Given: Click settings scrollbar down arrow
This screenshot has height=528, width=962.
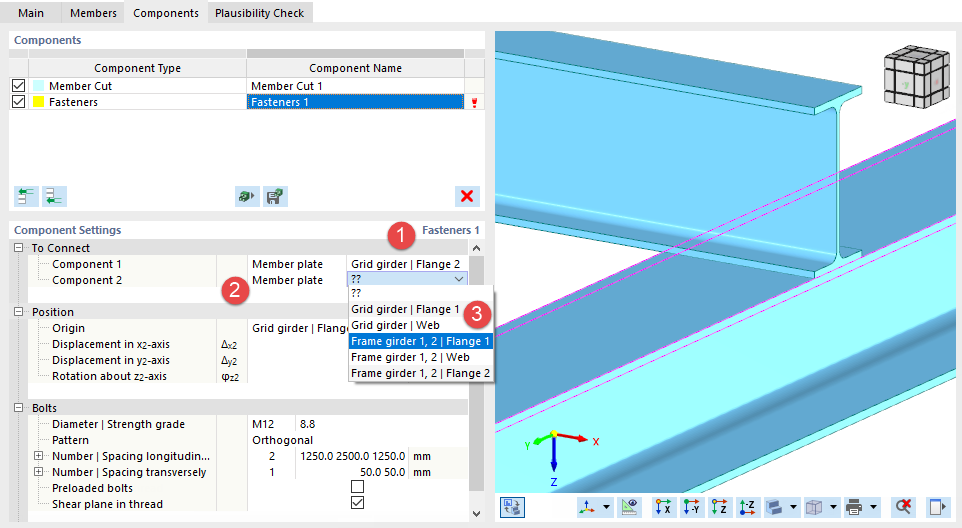Looking at the screenshot, I should (x=476, y=514).
